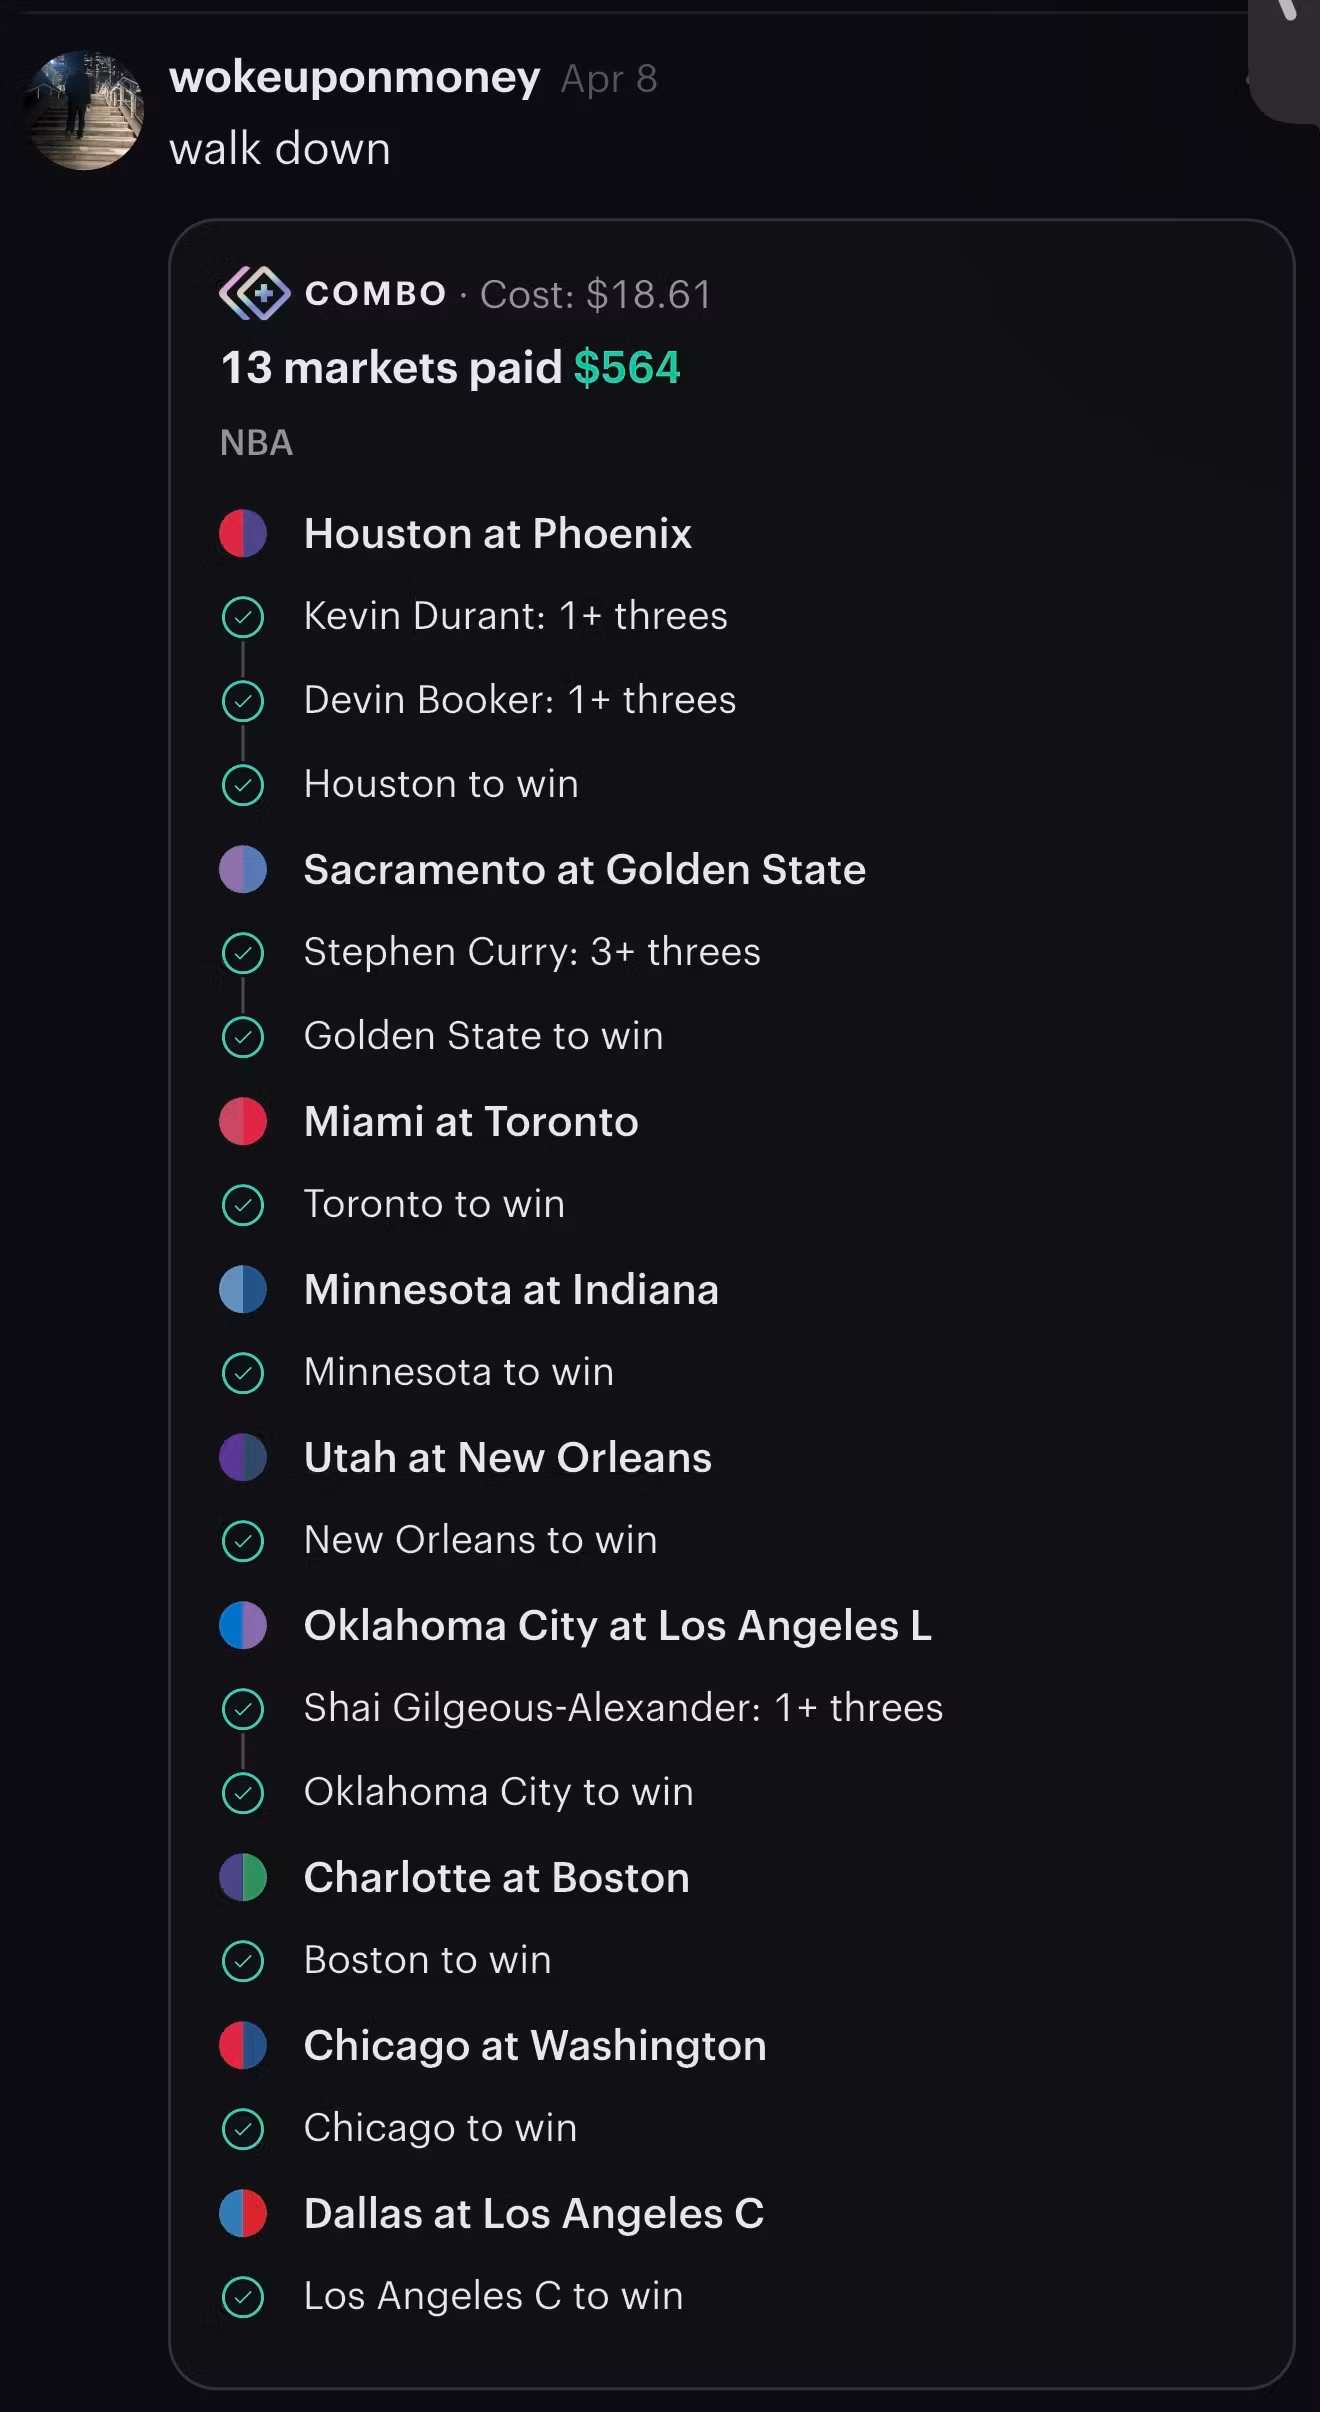
Task: Click checkmark beside Stephen Curry 3+ threes
Action: [x=243, y=953]
